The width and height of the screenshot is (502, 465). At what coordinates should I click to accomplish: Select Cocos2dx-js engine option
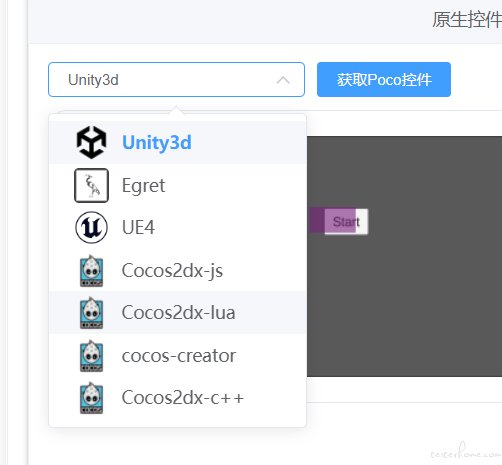177,270
